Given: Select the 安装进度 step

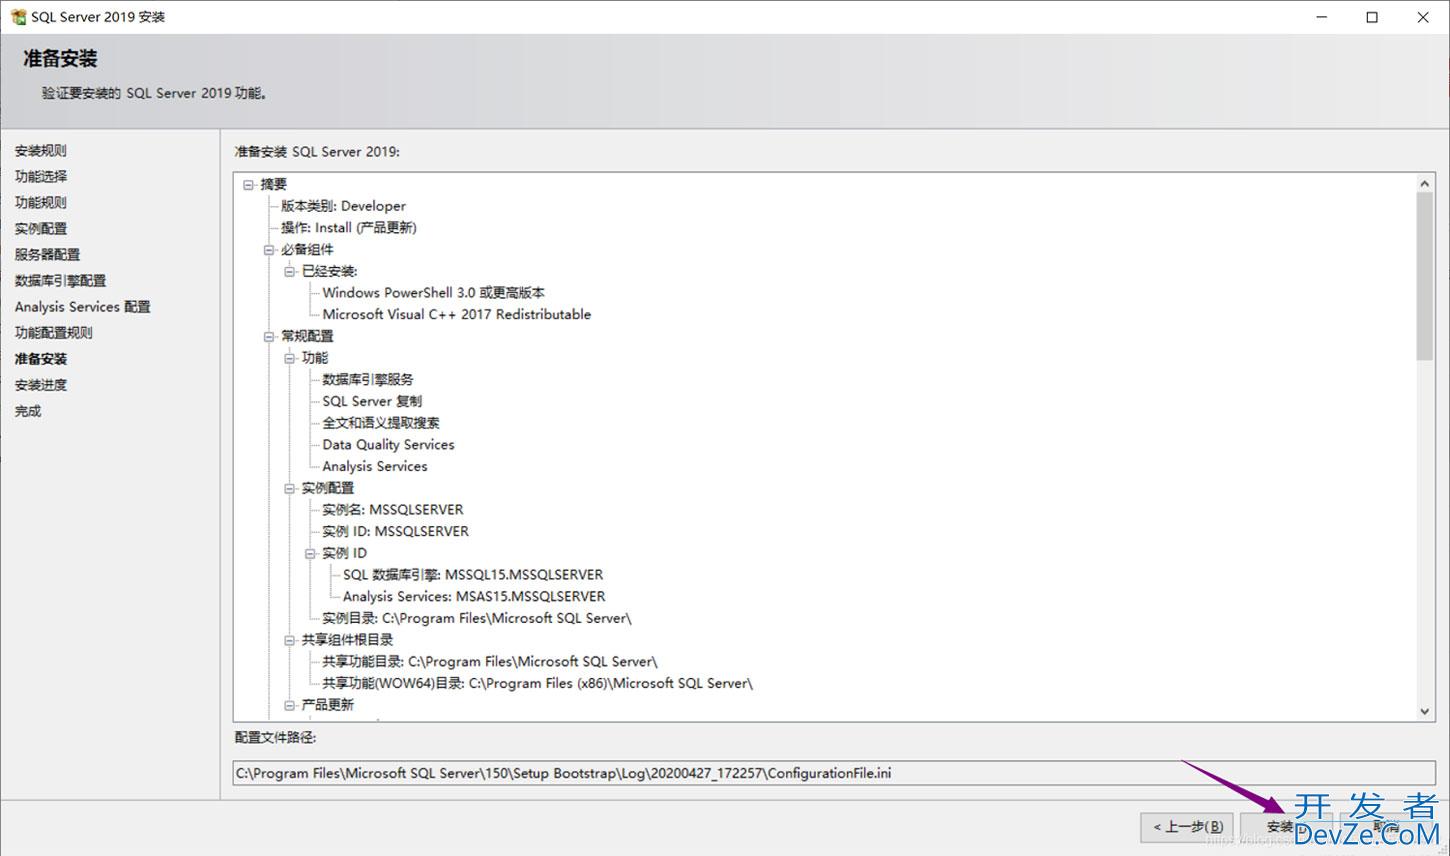Looking at the screenshot, I should (x=41, y=385).
